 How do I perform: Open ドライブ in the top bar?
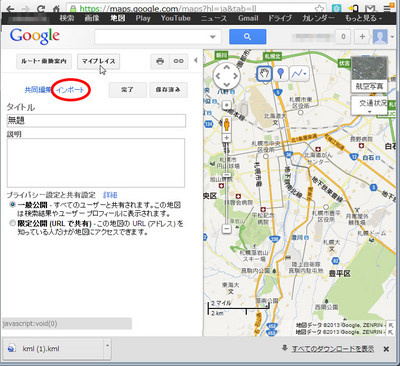pyautogui.click(x=280, y=18)
